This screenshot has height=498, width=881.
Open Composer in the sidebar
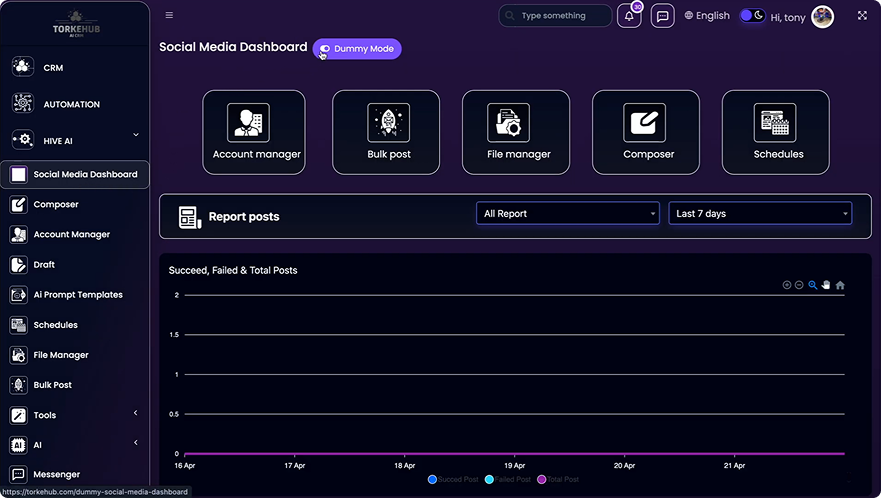click(x=55, y=205)
